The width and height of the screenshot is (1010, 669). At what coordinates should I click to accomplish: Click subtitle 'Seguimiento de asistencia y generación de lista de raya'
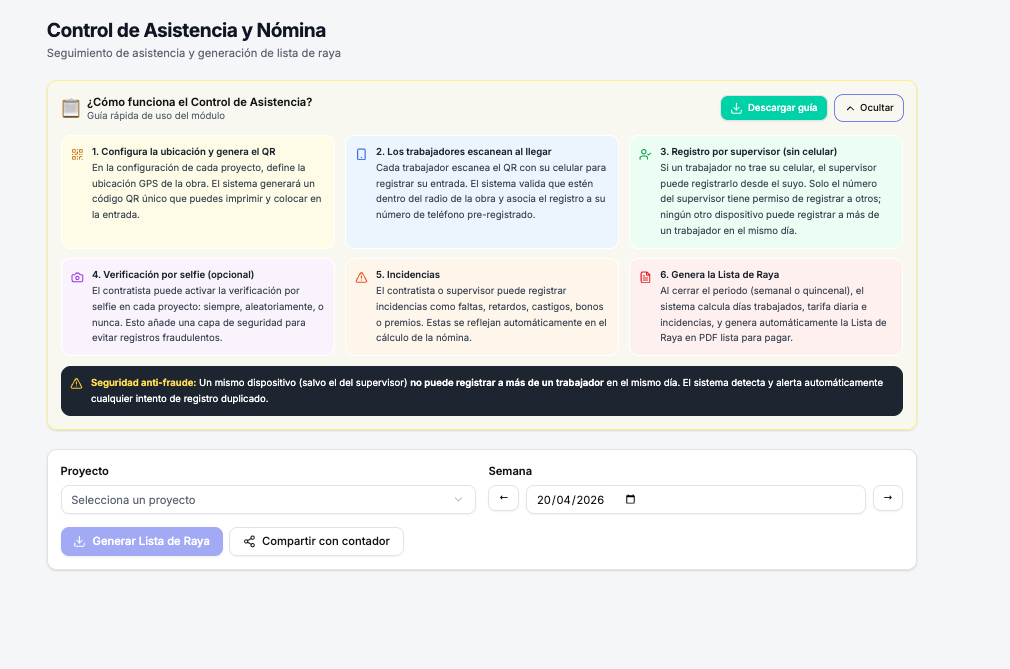194,53
